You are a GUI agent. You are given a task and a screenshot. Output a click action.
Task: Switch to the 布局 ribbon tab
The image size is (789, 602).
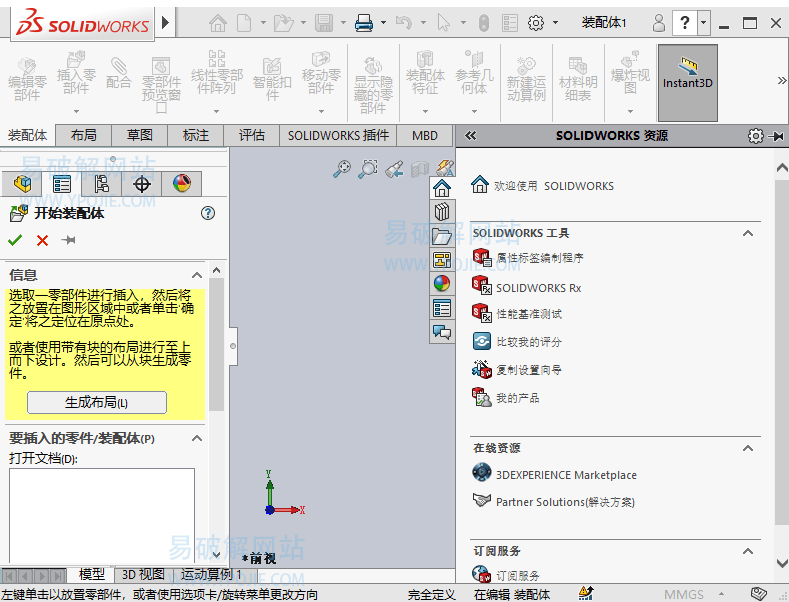click(84, 135)
